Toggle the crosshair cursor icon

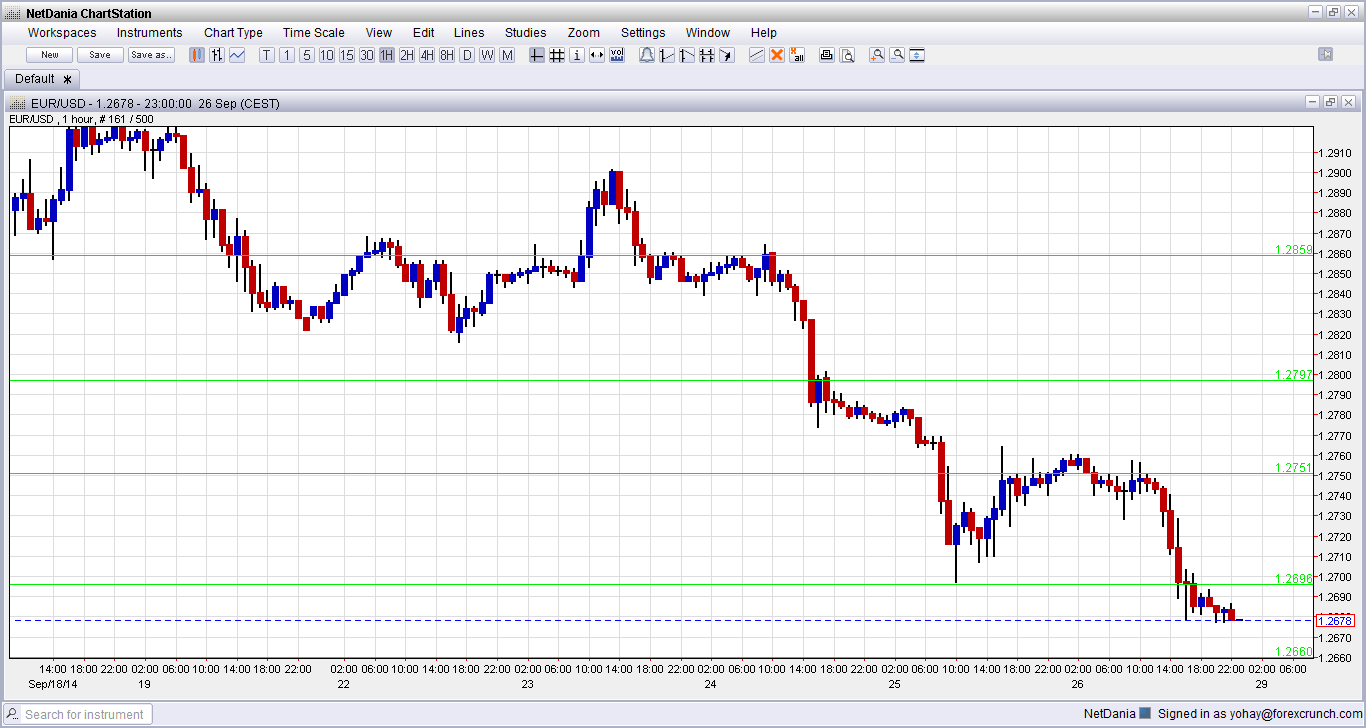coord(536,55)
